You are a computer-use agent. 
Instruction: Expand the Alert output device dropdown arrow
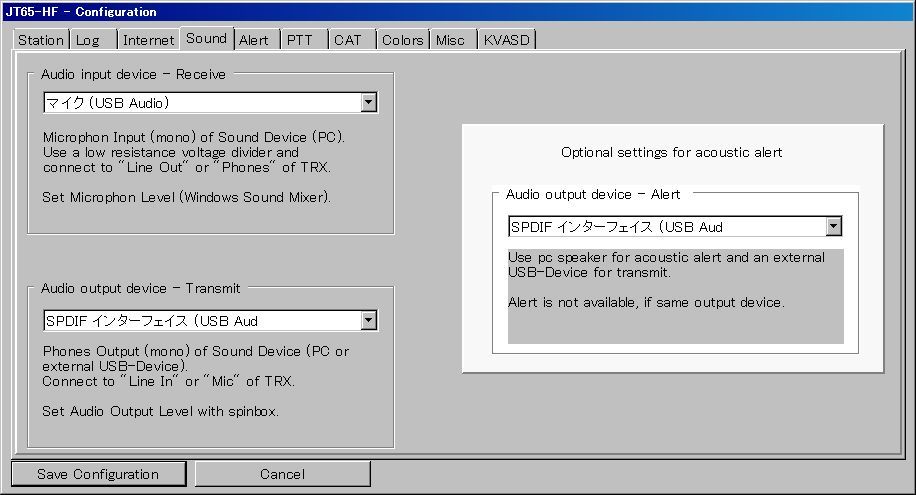click(834, 226)
